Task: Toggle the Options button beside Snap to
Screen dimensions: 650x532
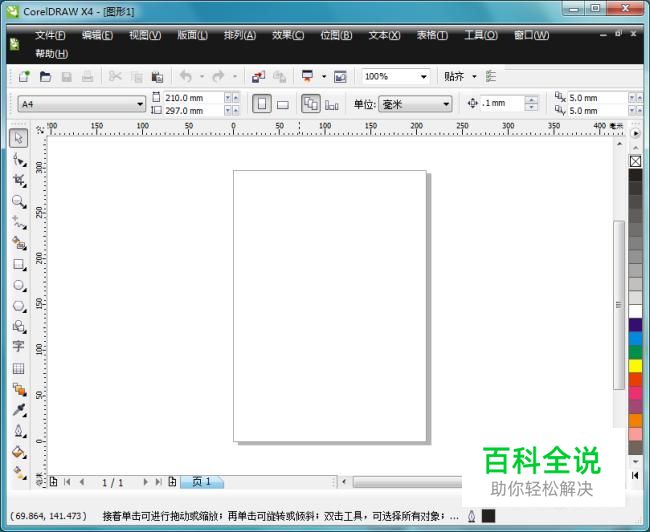Action: coord(491,77)
